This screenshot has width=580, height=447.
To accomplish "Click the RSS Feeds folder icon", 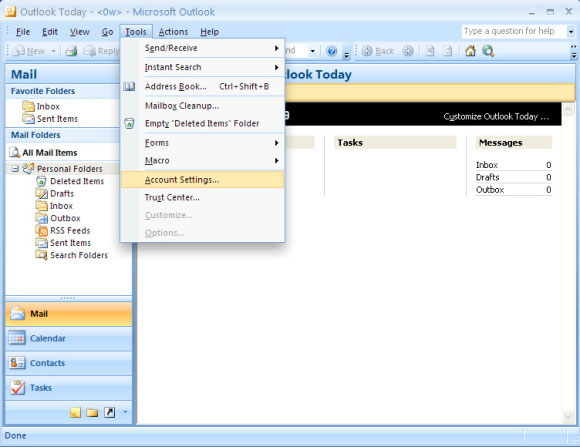I will (42, 231).
